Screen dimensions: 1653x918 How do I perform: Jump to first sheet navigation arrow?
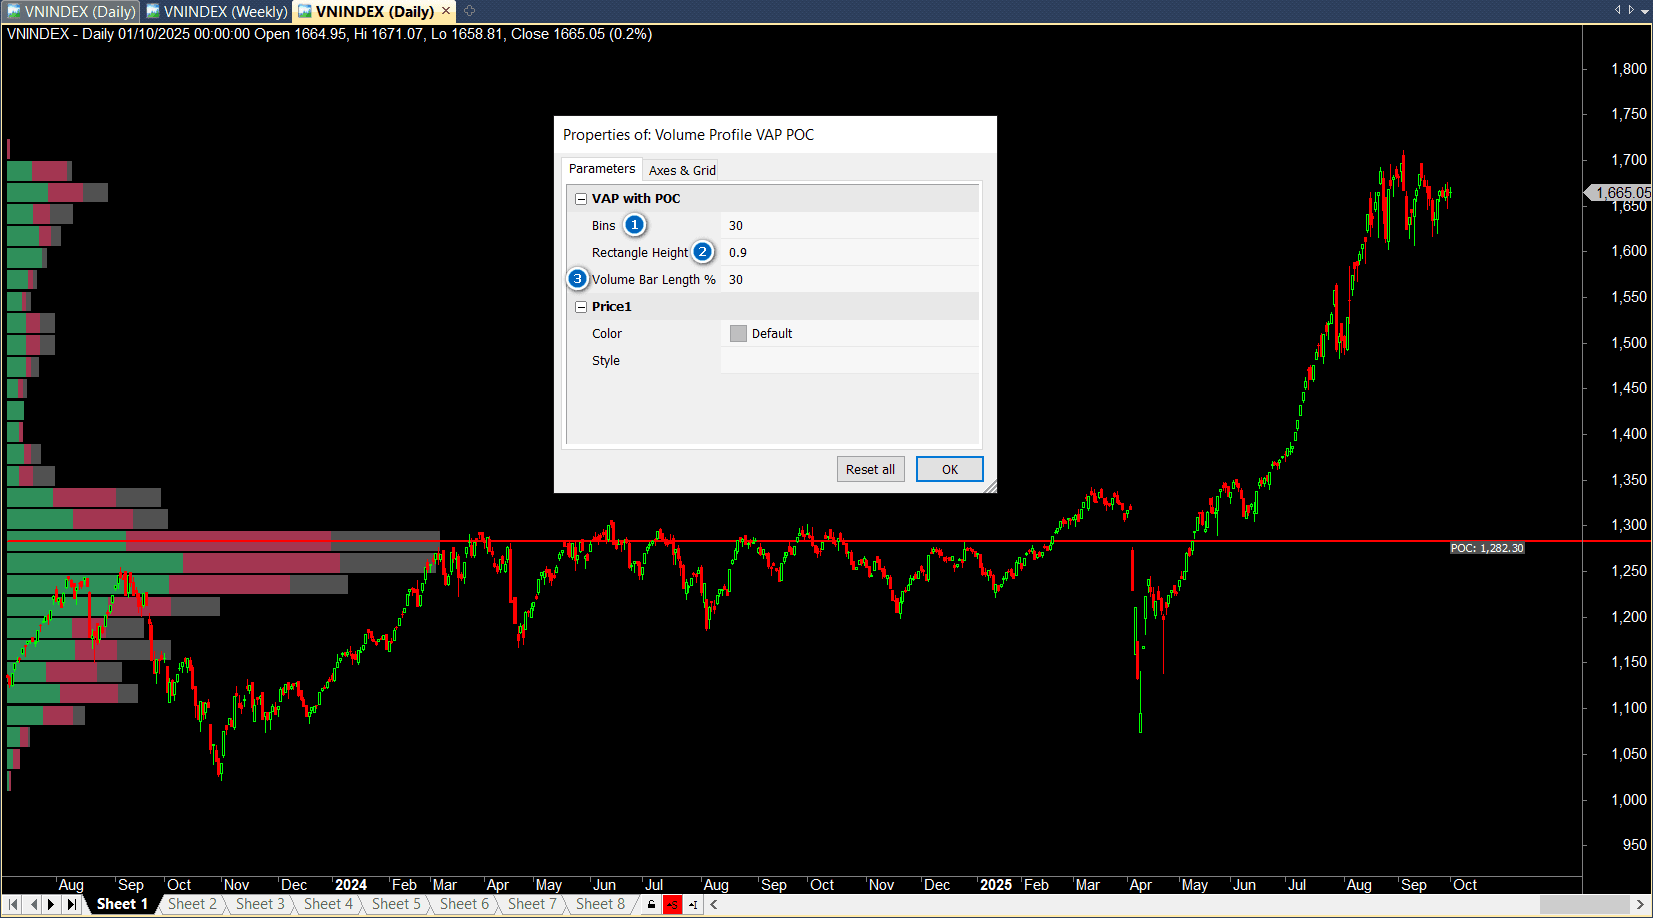click(x=13, y=904)
